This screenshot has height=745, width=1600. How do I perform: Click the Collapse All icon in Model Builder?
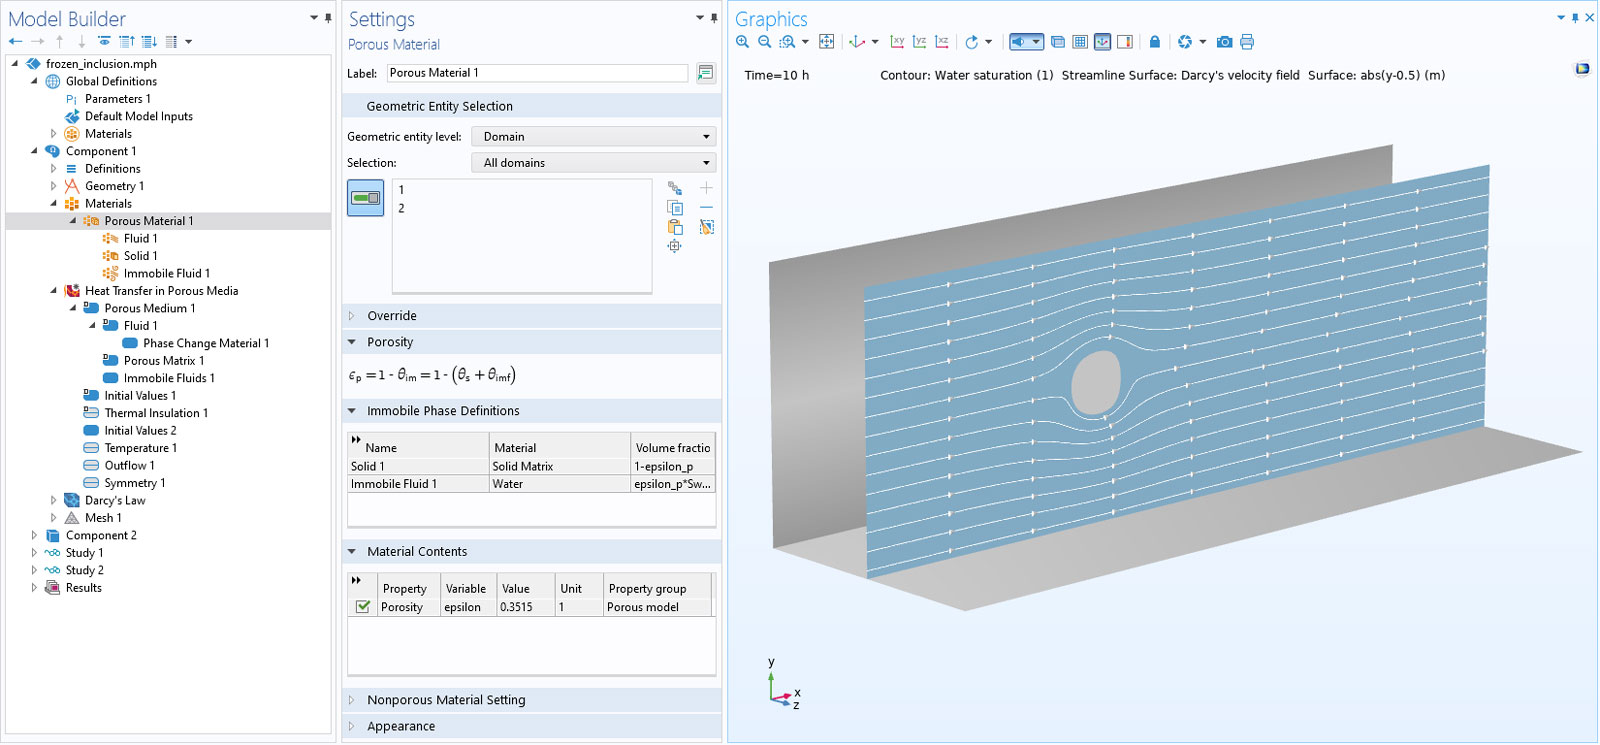pos(126,42)
